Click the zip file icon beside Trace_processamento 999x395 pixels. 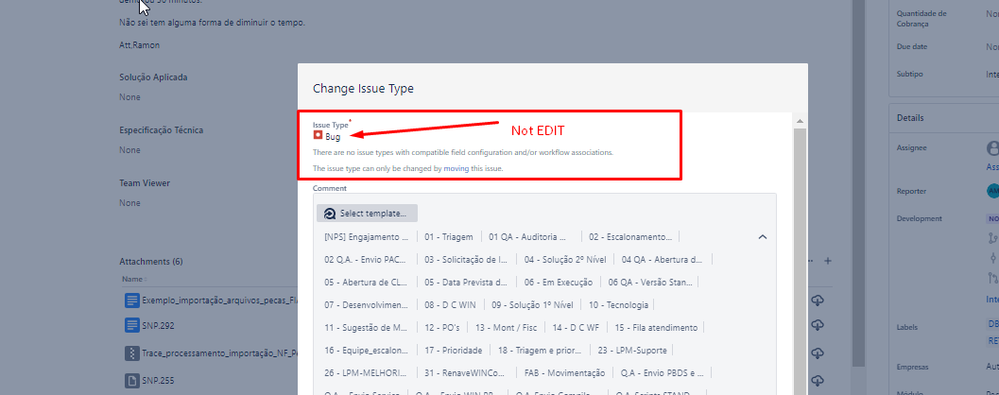coord(131,353)
